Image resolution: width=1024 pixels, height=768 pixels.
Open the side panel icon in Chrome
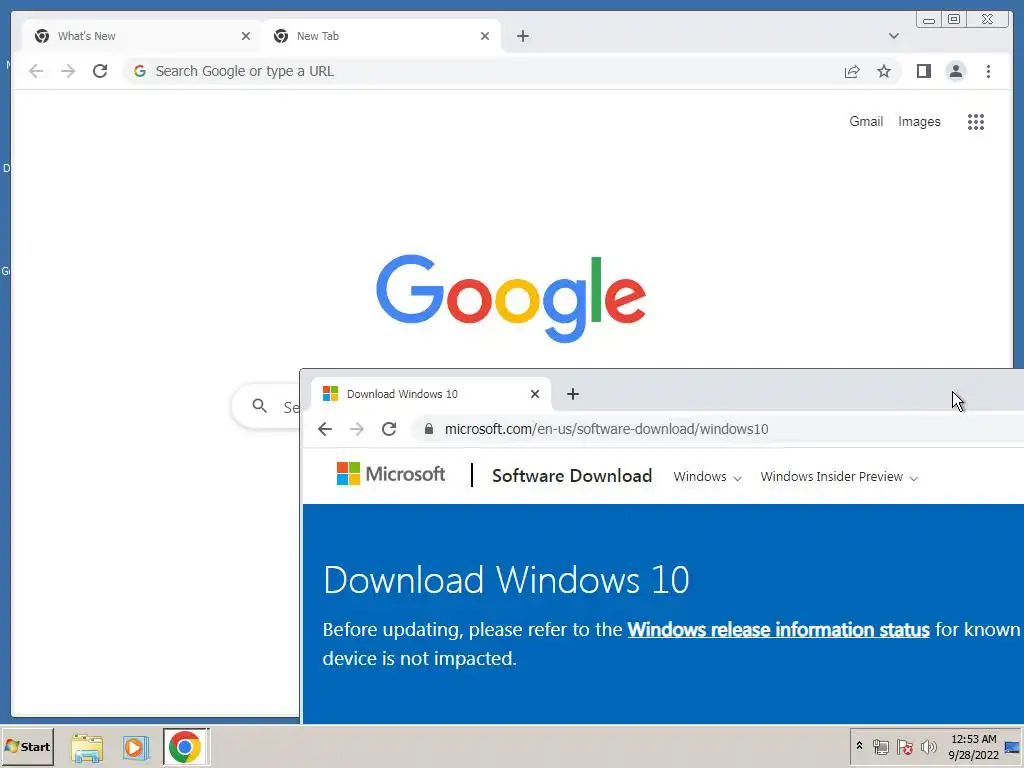click(x=923, y=71)
